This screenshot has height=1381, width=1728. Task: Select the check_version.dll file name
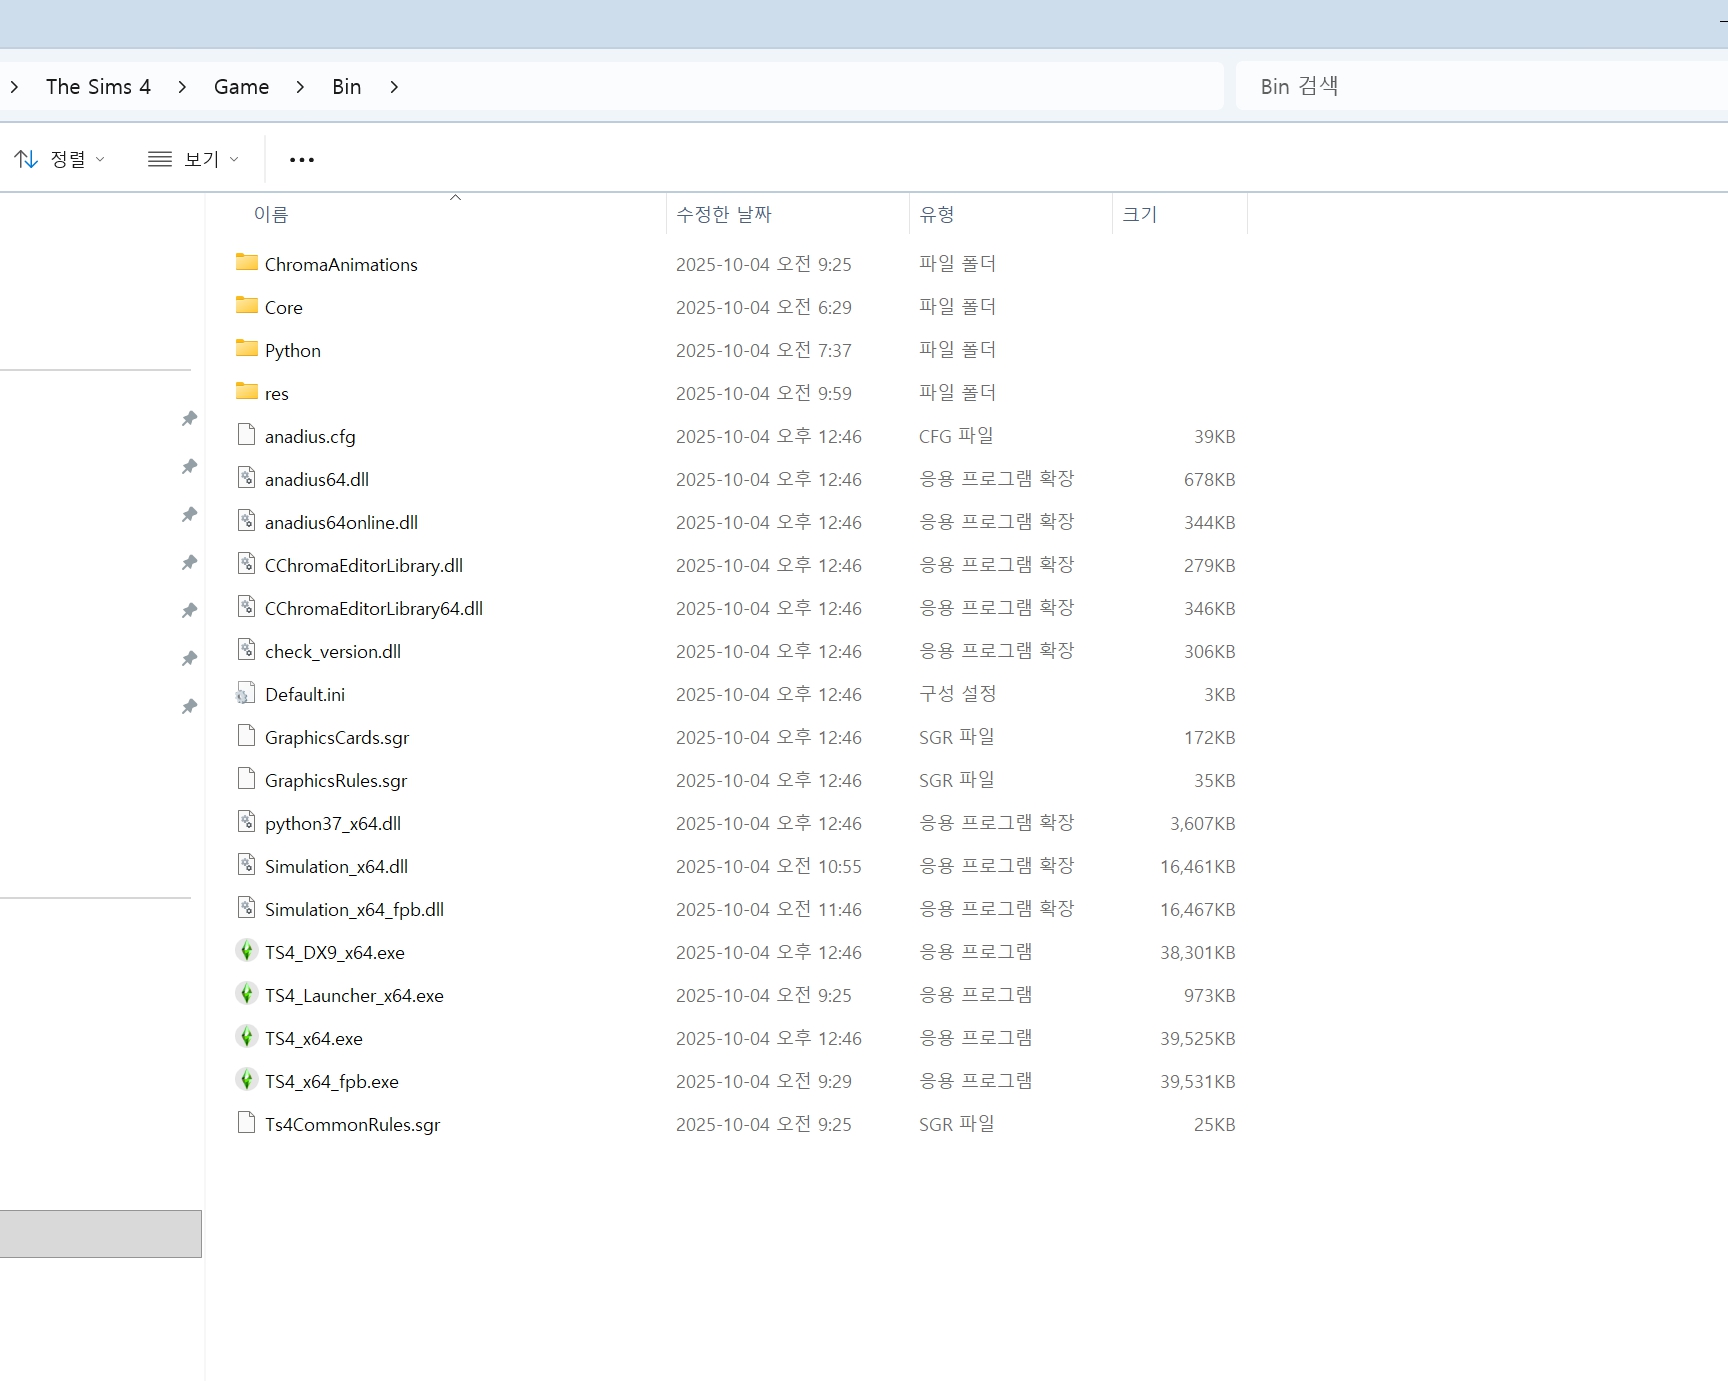pos(333,651)
